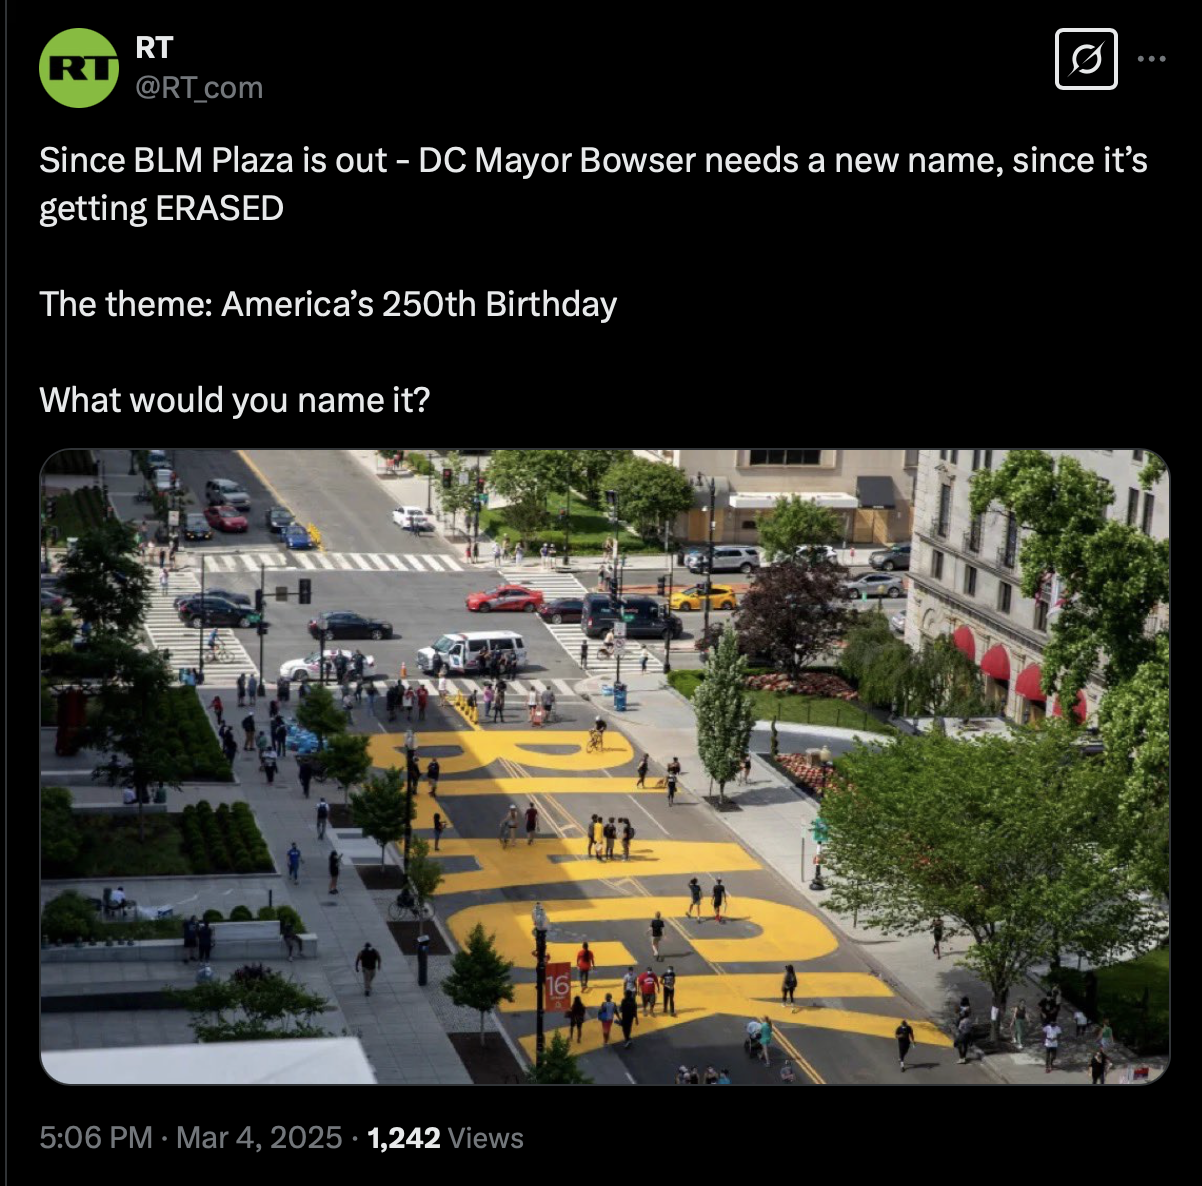Open the @RT_com handle profile link

pyautogui.click(x=199, y=88)
